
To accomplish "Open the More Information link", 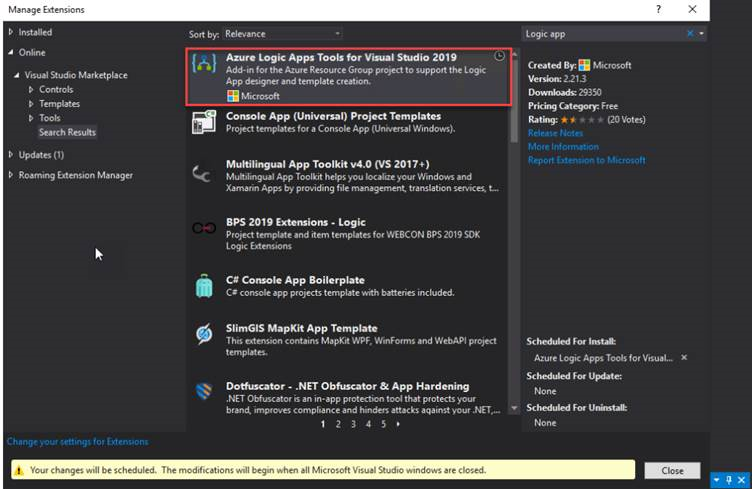I will tap(563, 147).
